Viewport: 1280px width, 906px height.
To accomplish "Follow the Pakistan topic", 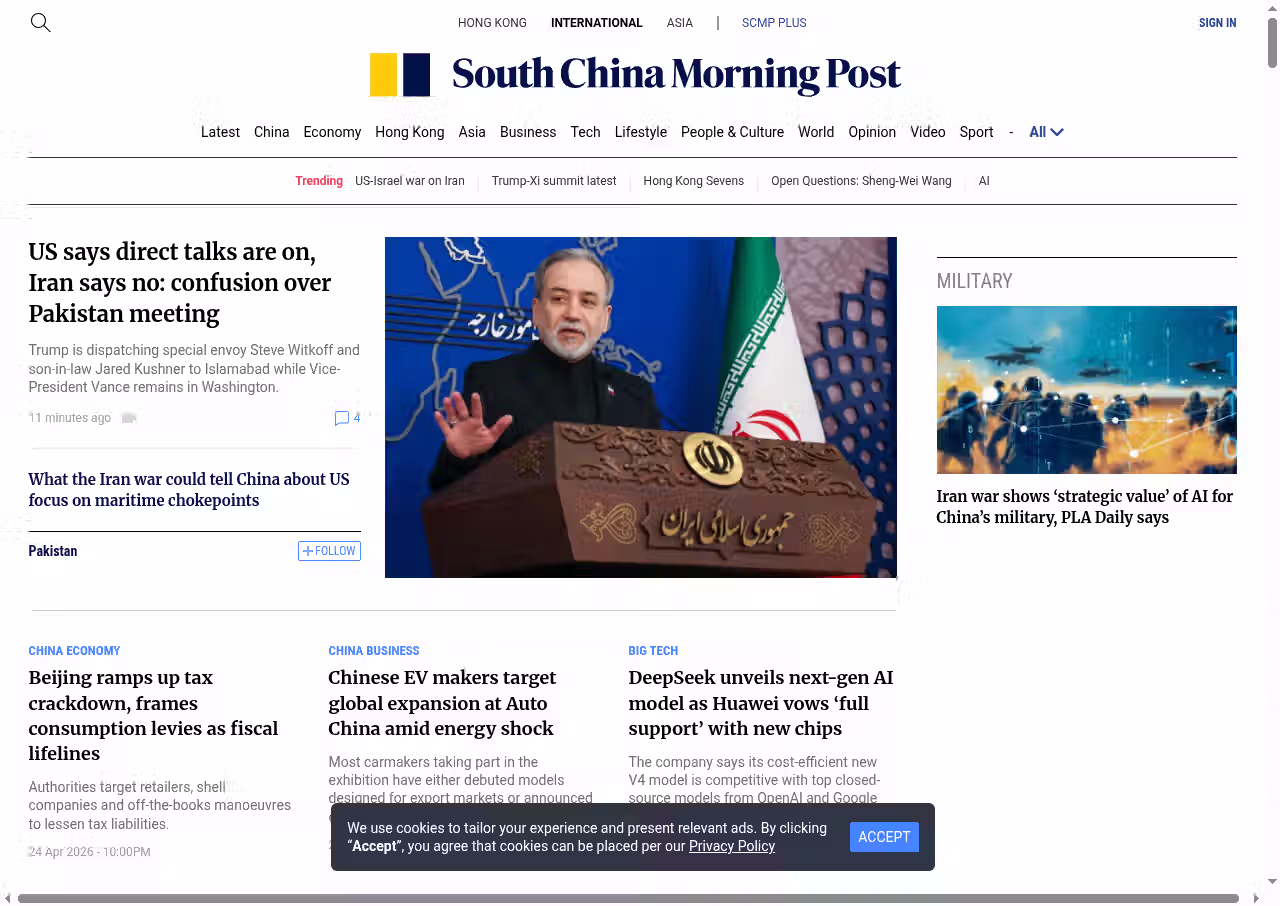I will 329,551.
